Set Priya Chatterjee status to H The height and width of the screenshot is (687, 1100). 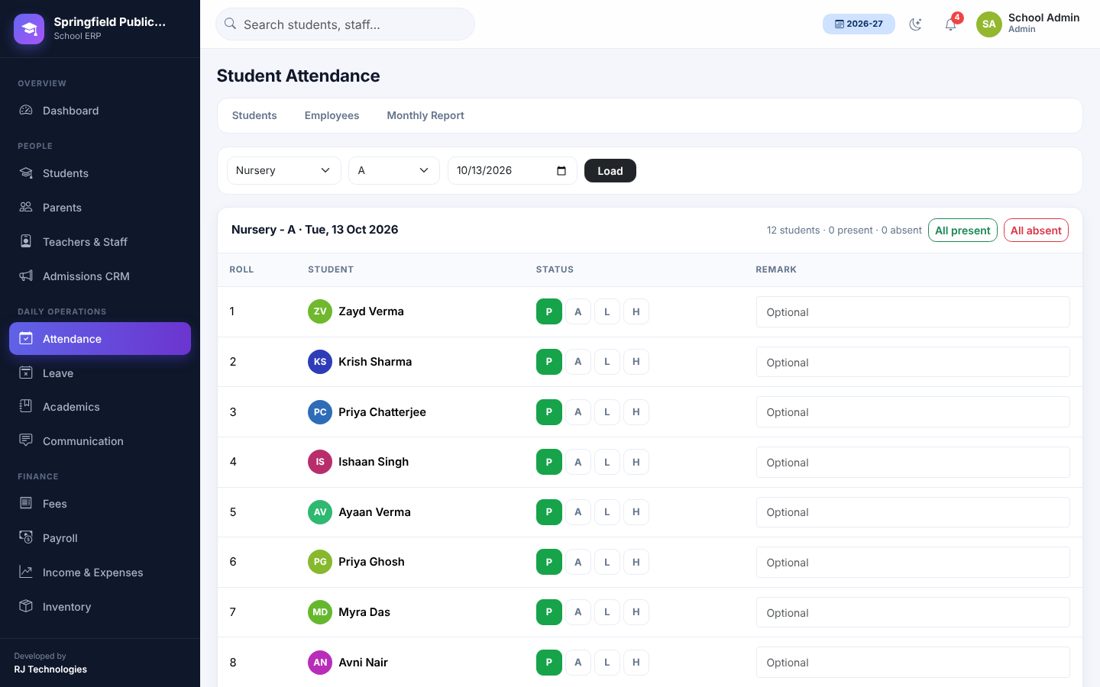point(636,412)
